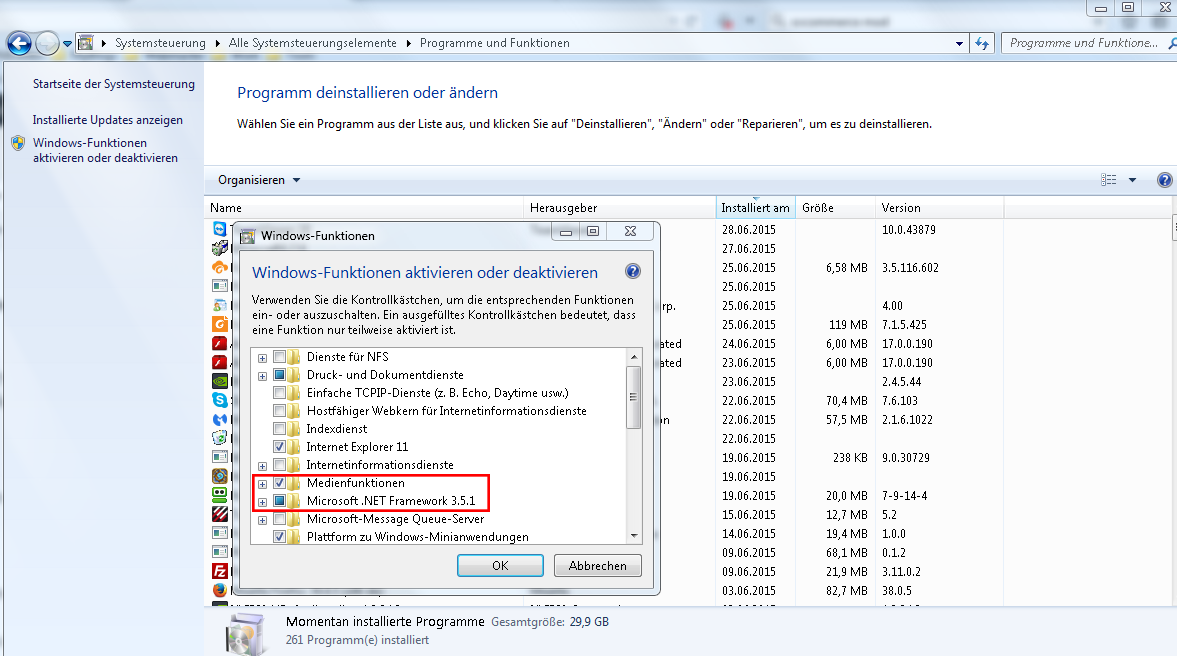
Task: Click the features list scroll-up arrow
Action: click(634, 357)
